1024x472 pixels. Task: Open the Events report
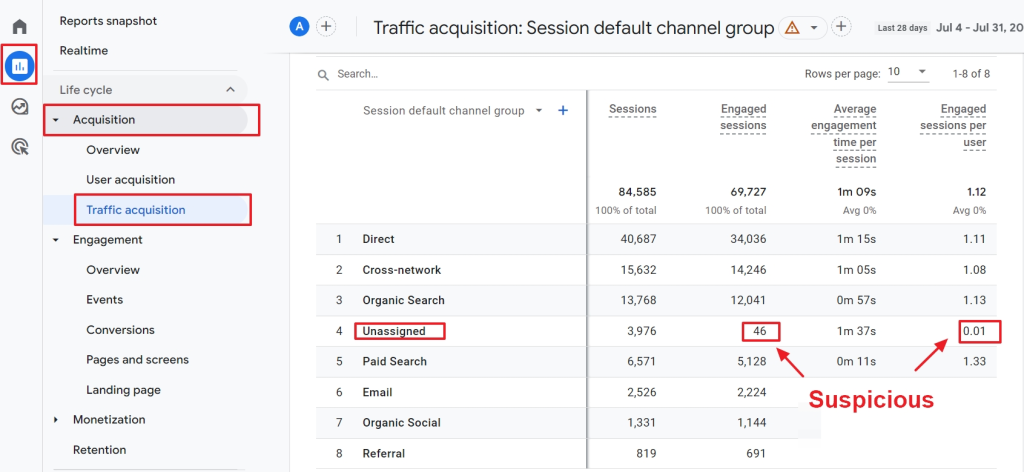pos(104,300)
